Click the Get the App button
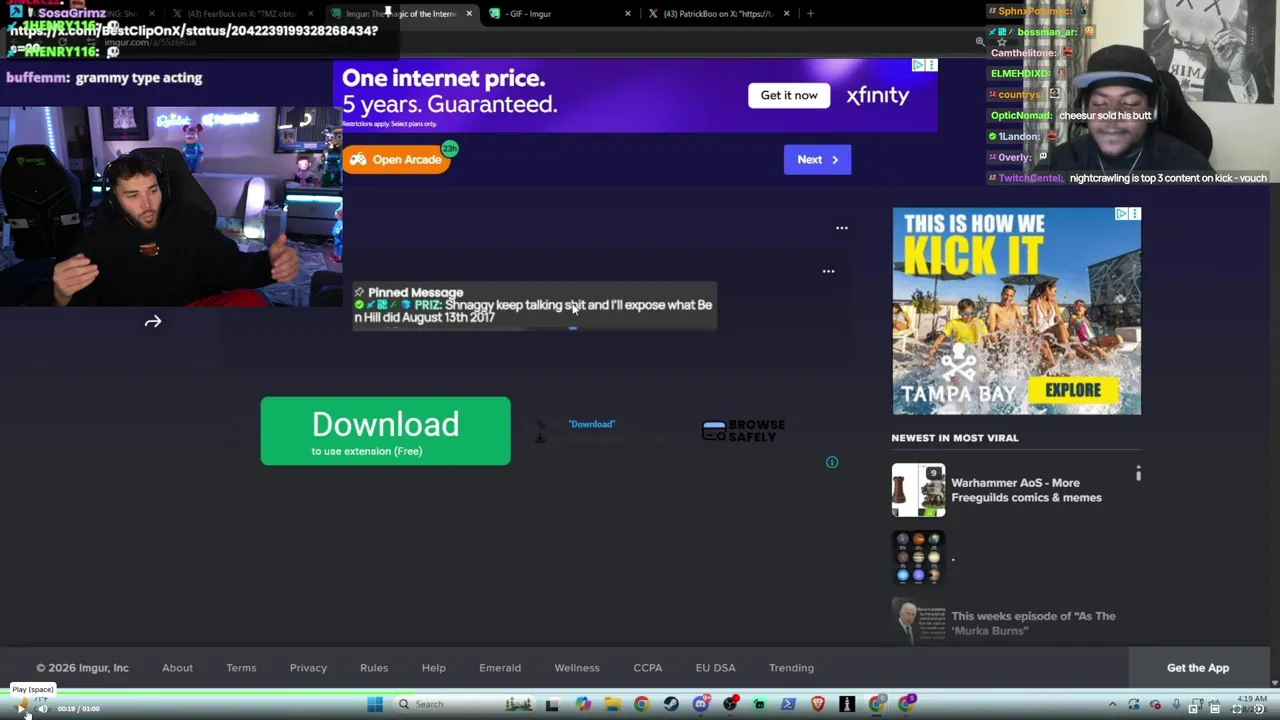Viewport: 1280px width, 720px height. coord(1198,668)
